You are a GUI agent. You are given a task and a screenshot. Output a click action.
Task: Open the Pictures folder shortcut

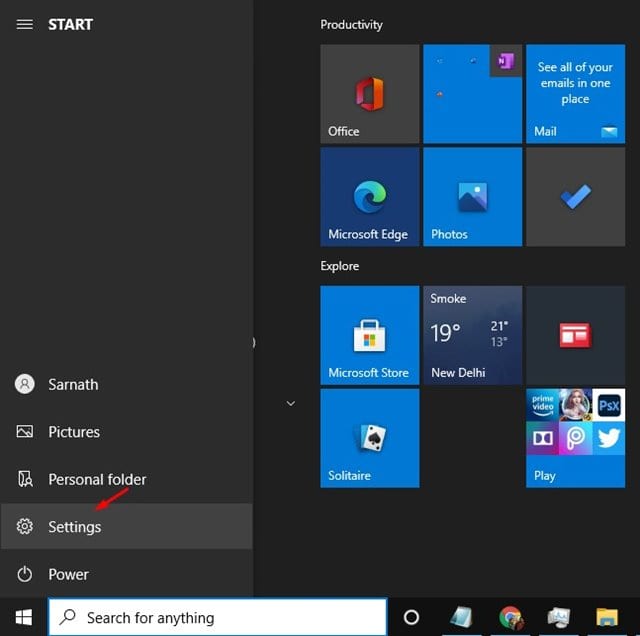pos(74,432)
